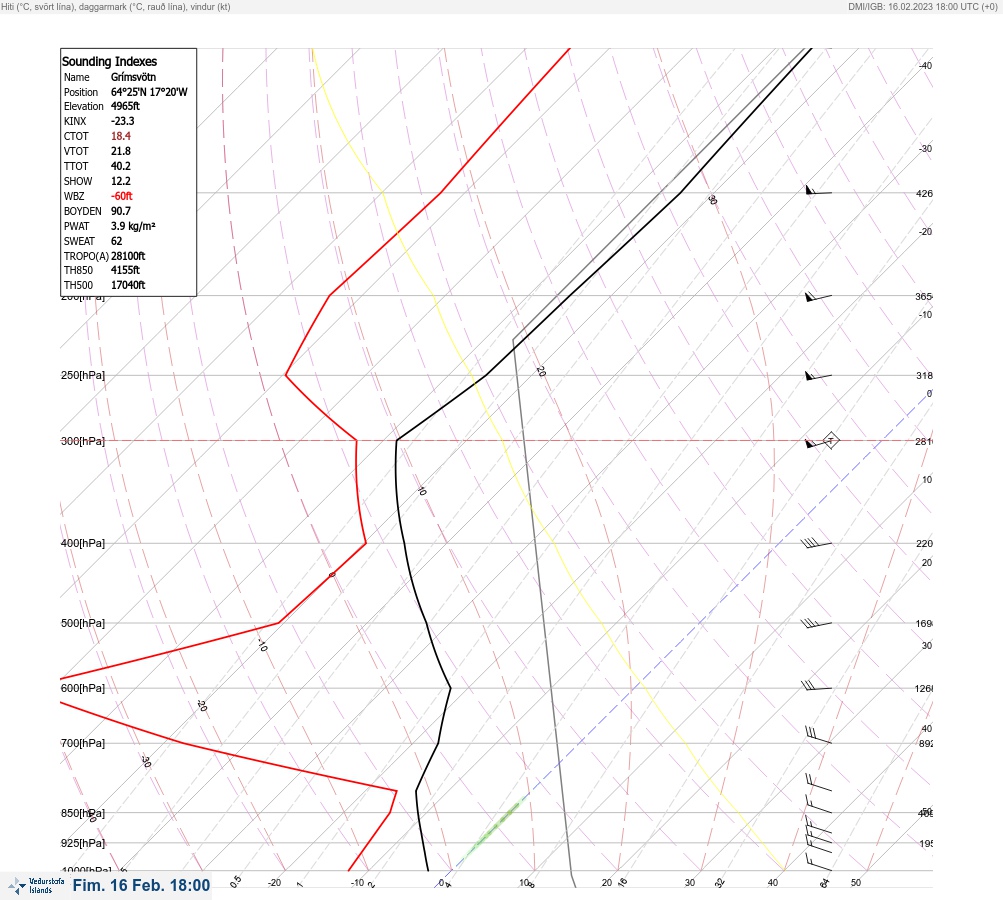Click the 220 height label on the right edge

(924, 544)
